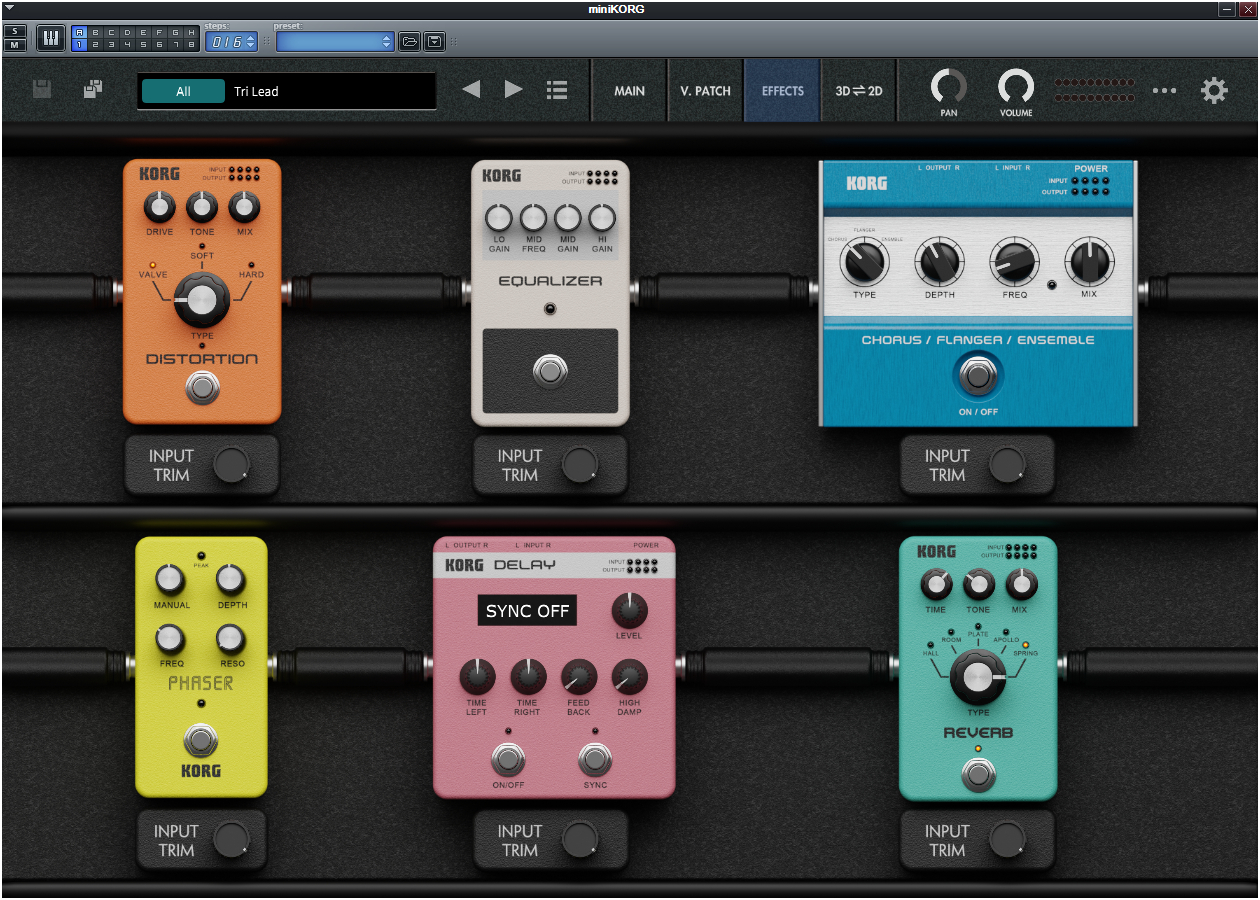Stomp the Reverb pedal footswitch

[x=978, y=774]
